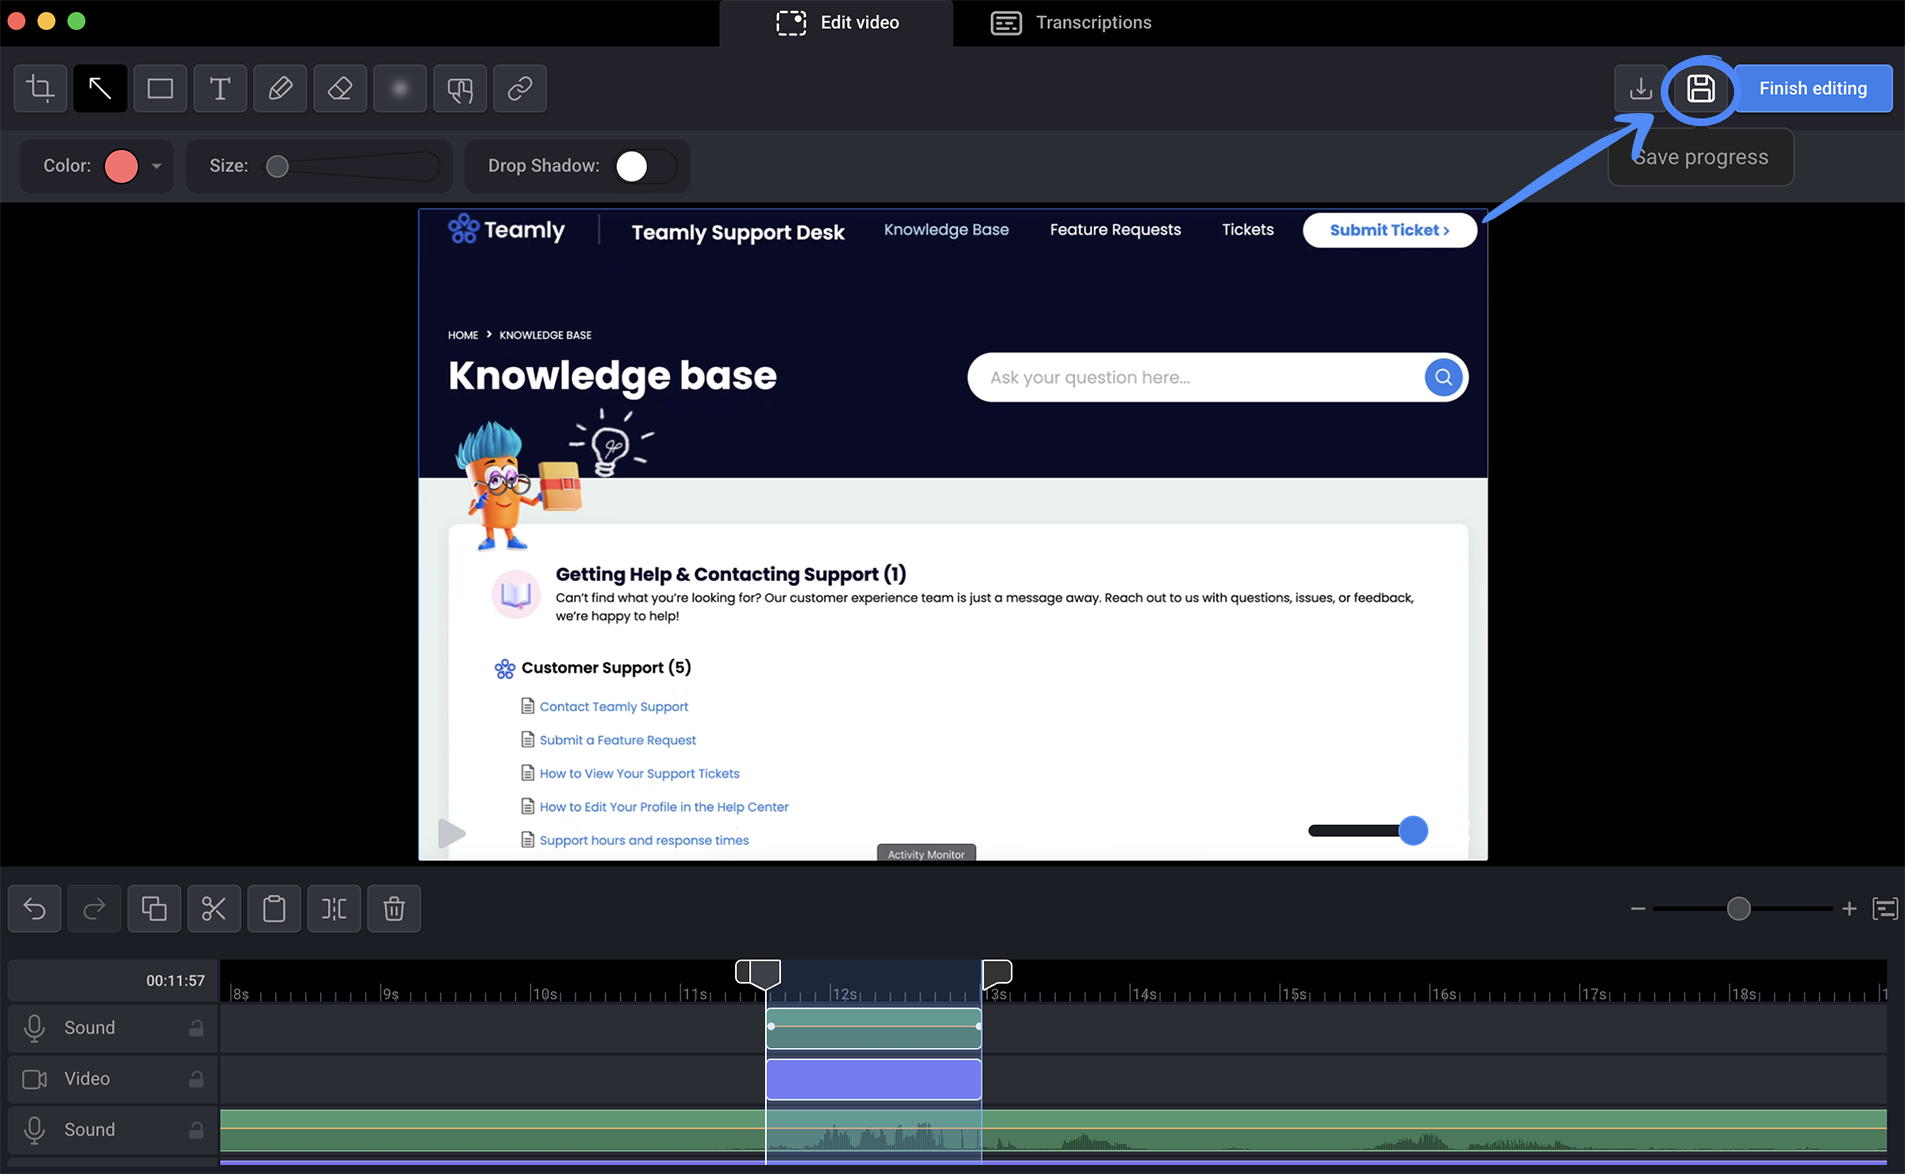The width and height of the screenshot is (1905, 1174).
Task: Select the cursor highlight tool
Action: (x=460, y=89)
